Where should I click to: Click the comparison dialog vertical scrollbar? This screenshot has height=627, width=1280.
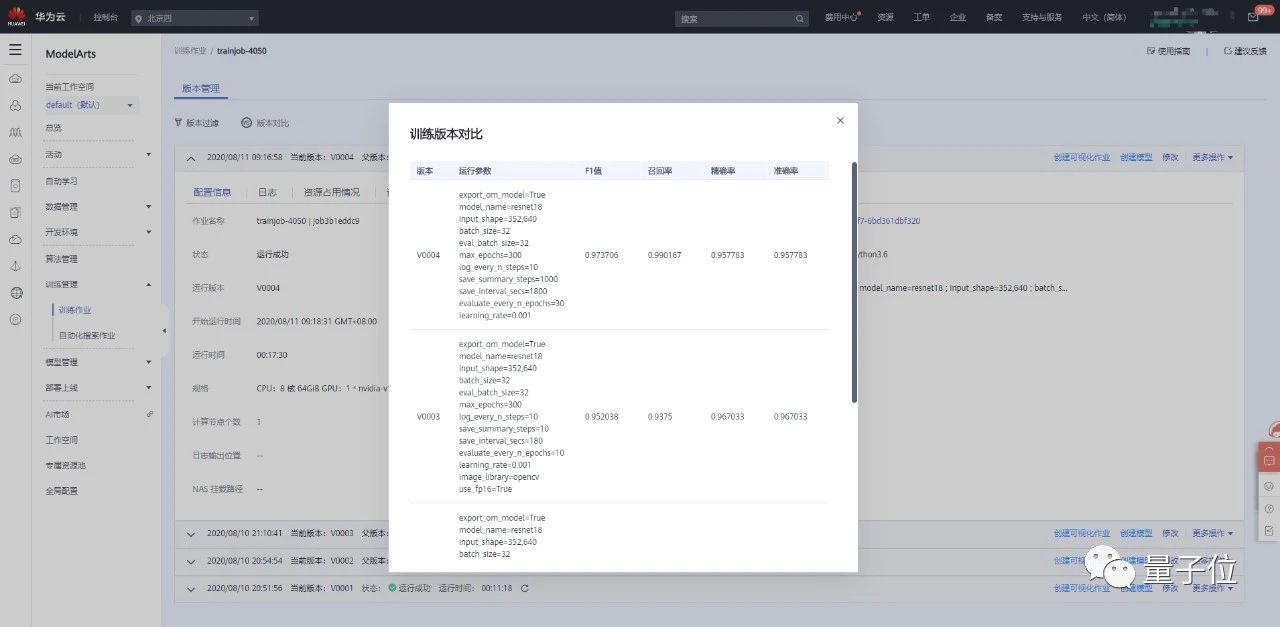point(854,283)
